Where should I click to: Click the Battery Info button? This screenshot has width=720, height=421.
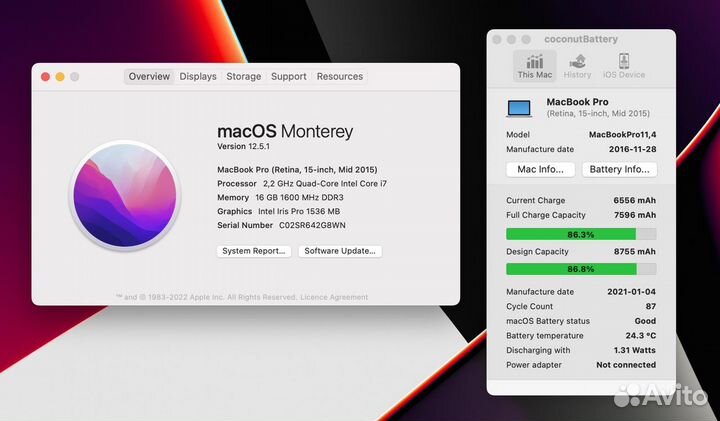619,169
